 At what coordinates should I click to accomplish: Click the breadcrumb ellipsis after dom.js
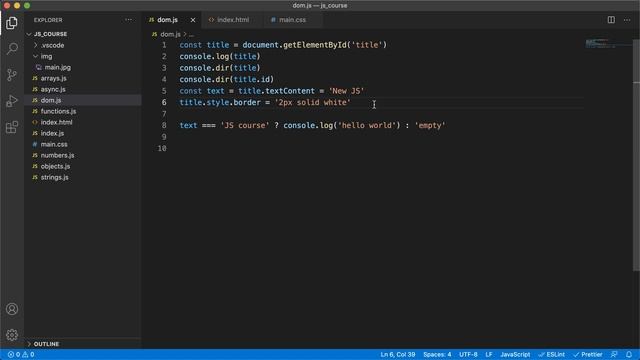[191, 34]
